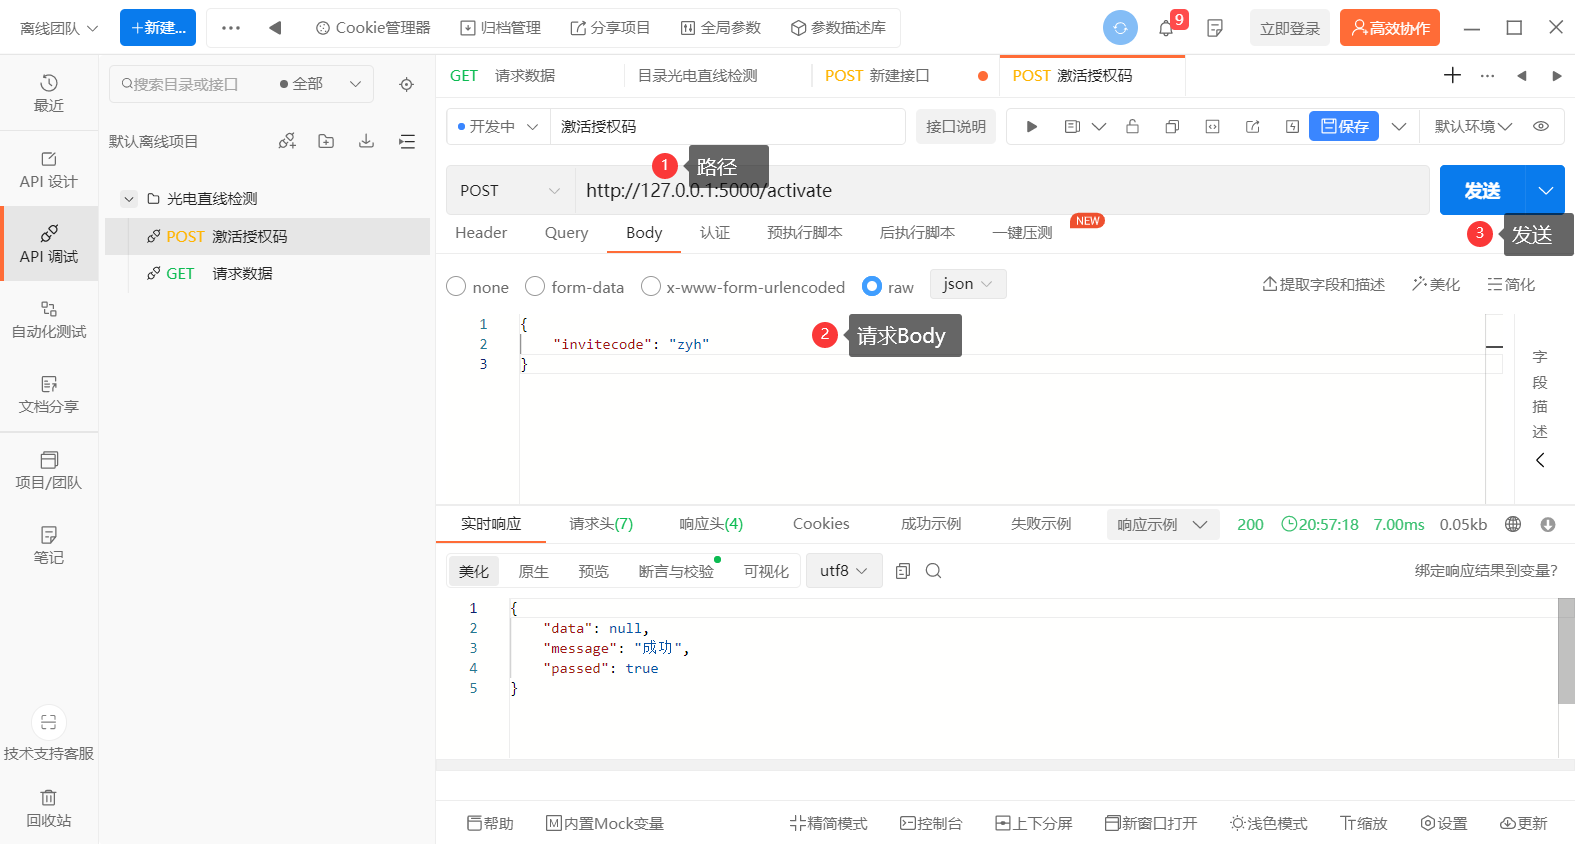Click the 接口说明 button
Screen dimensions: 1575x844
[x=955, y=126]
